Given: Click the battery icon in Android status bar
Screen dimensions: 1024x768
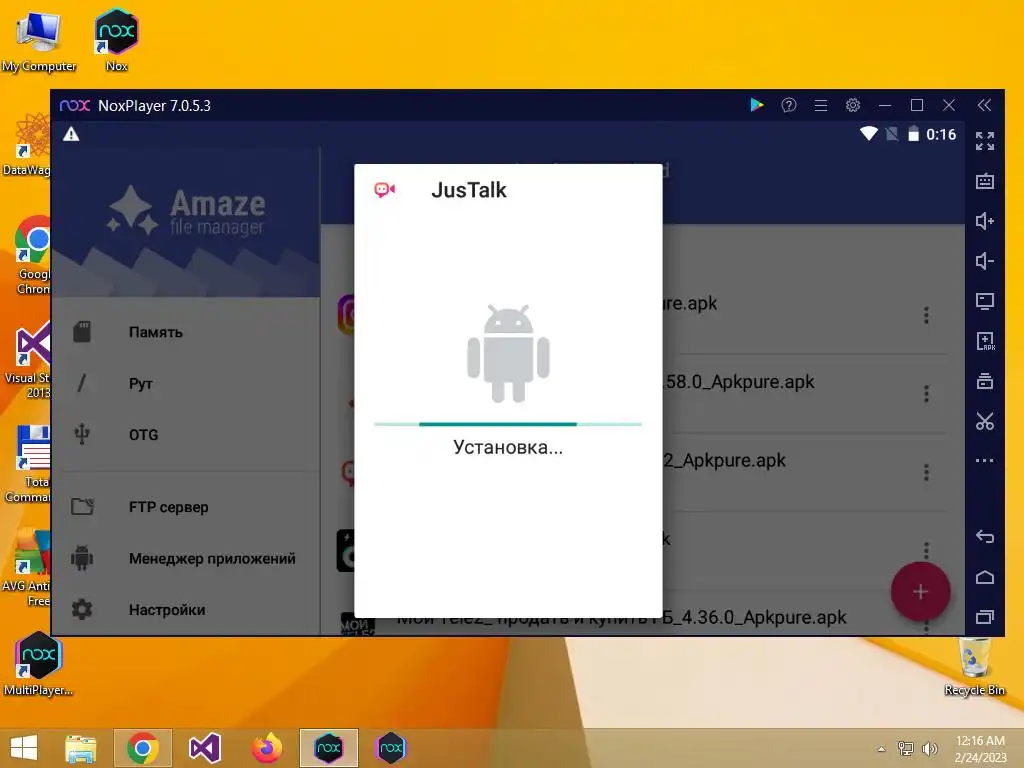Looking at the screenshot, I should (x=914, y=134).
